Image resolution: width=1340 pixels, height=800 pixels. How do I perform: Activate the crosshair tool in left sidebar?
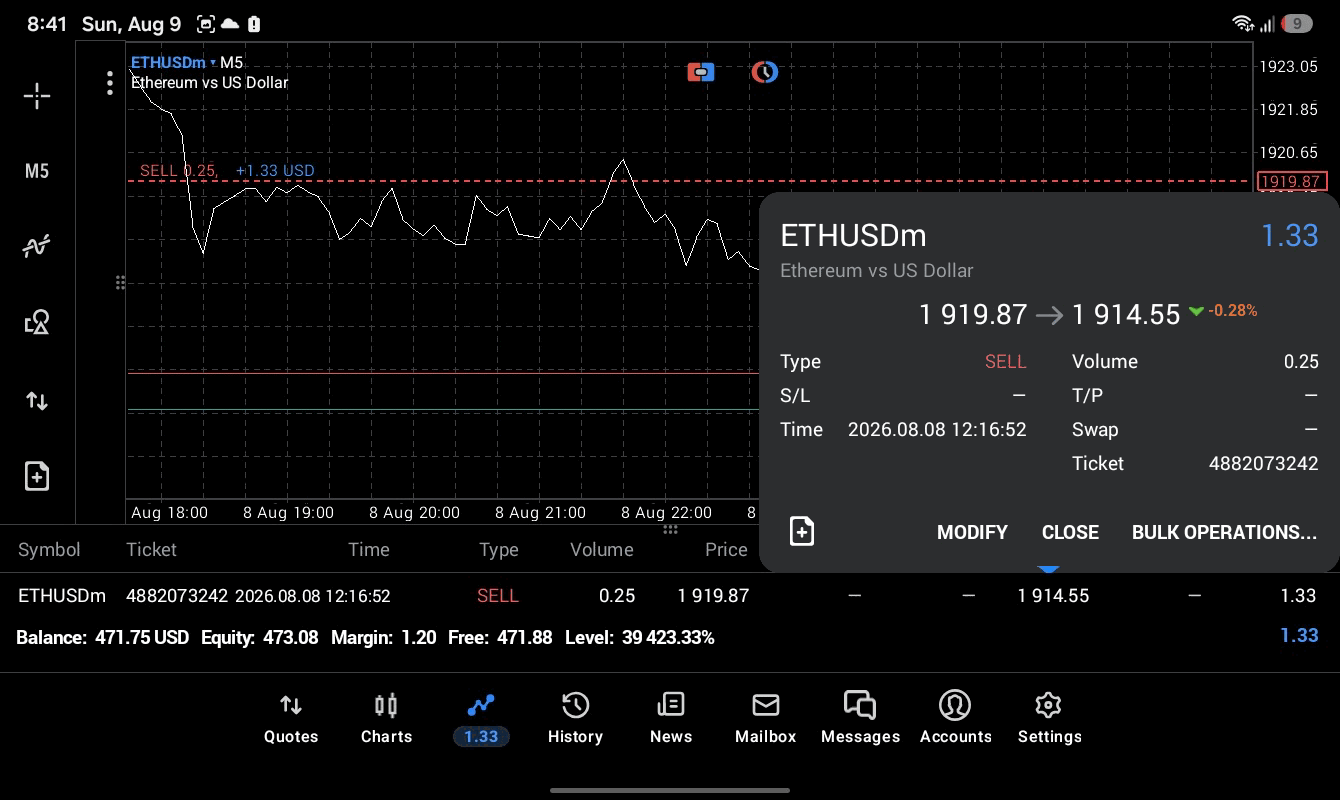[x=37, y=96]
